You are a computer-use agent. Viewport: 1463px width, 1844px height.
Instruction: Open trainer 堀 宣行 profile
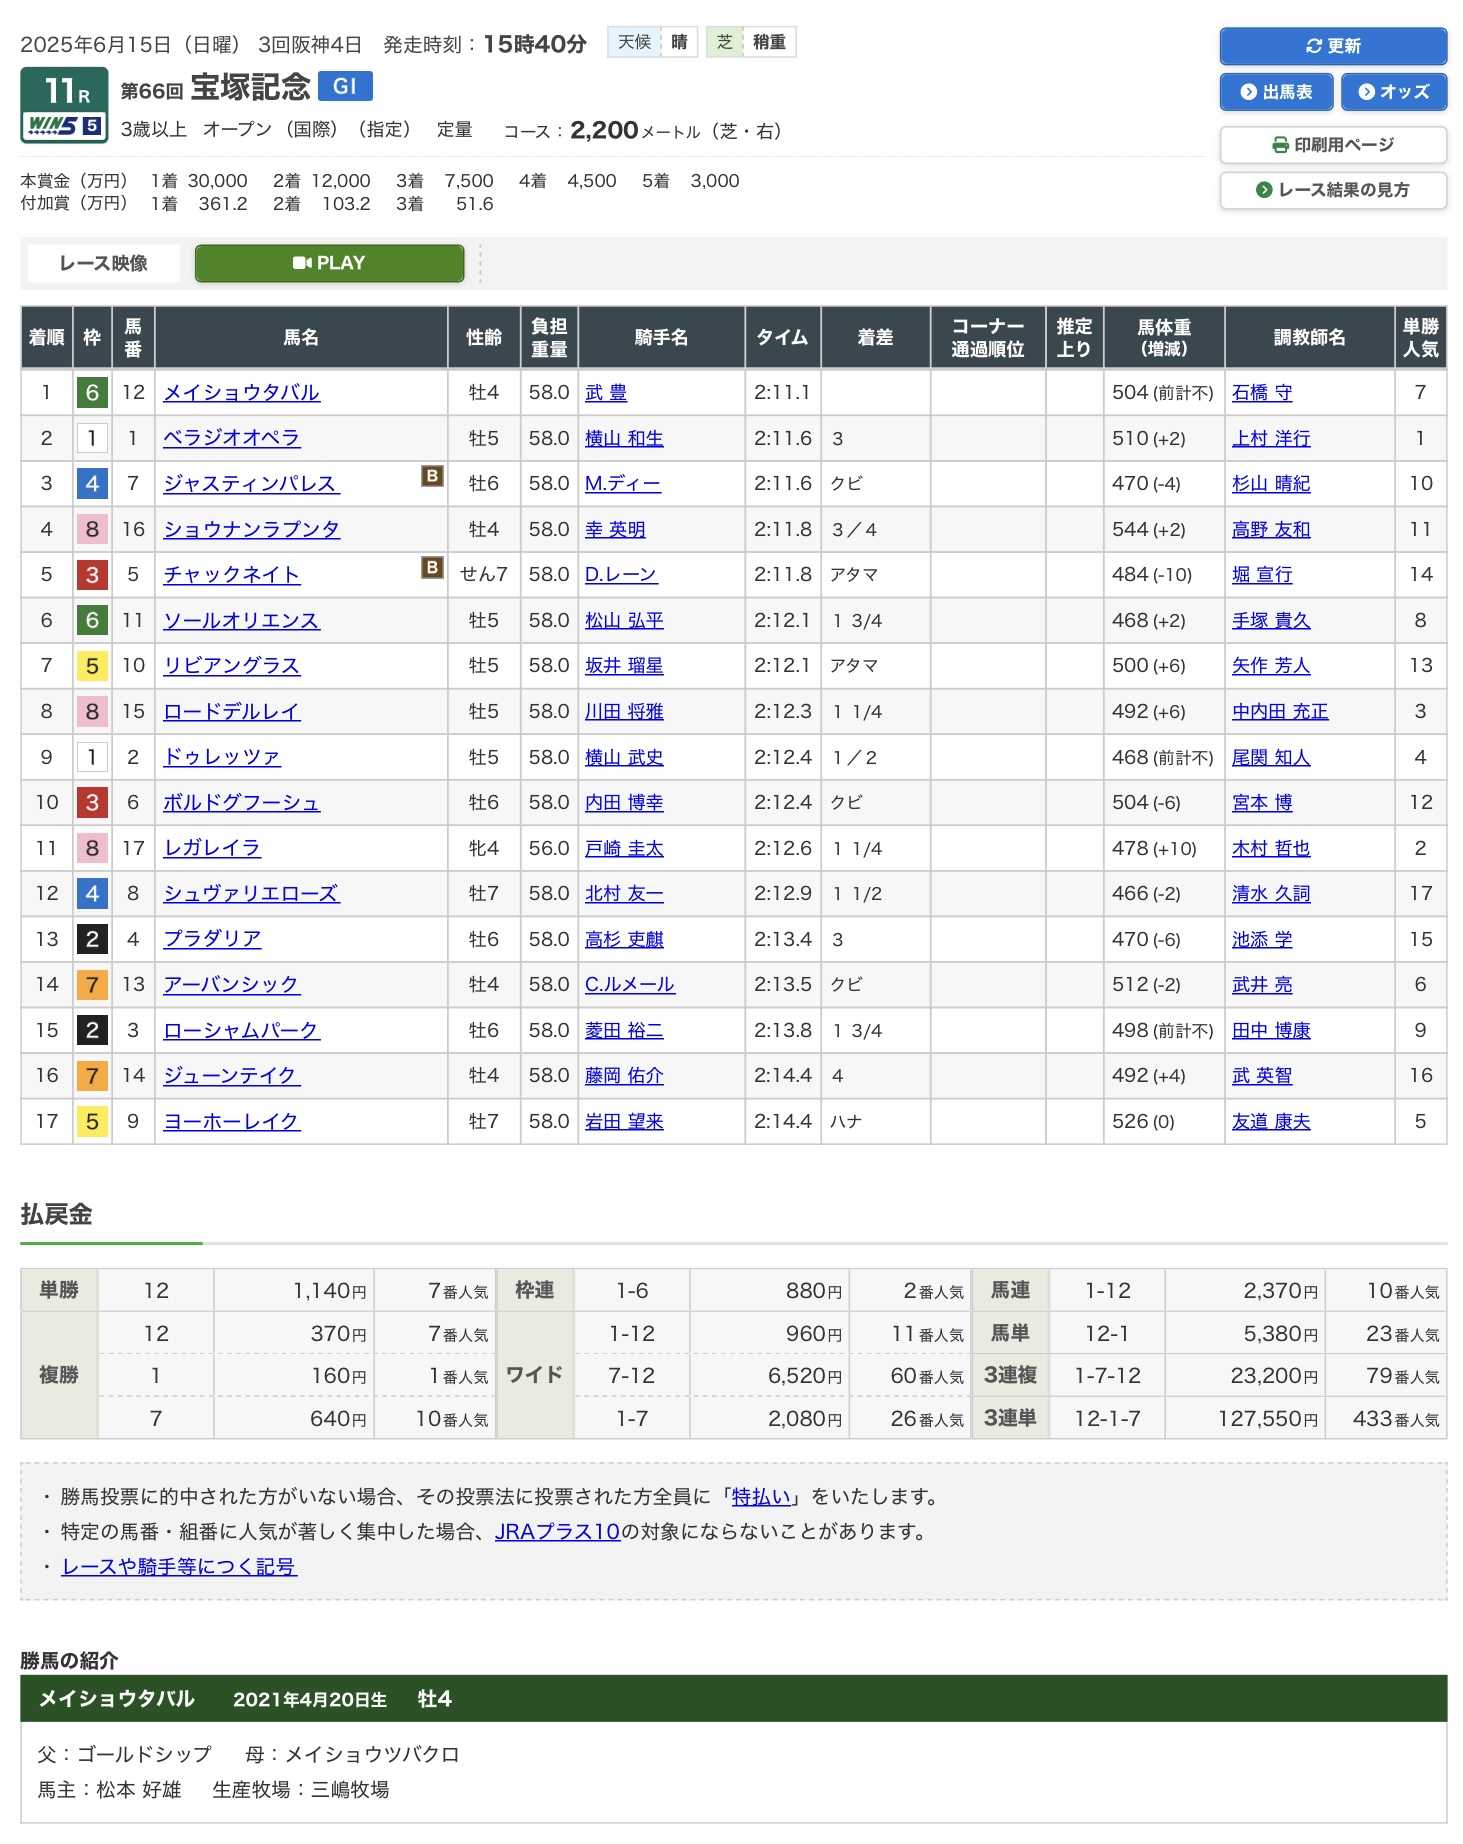1262,575
